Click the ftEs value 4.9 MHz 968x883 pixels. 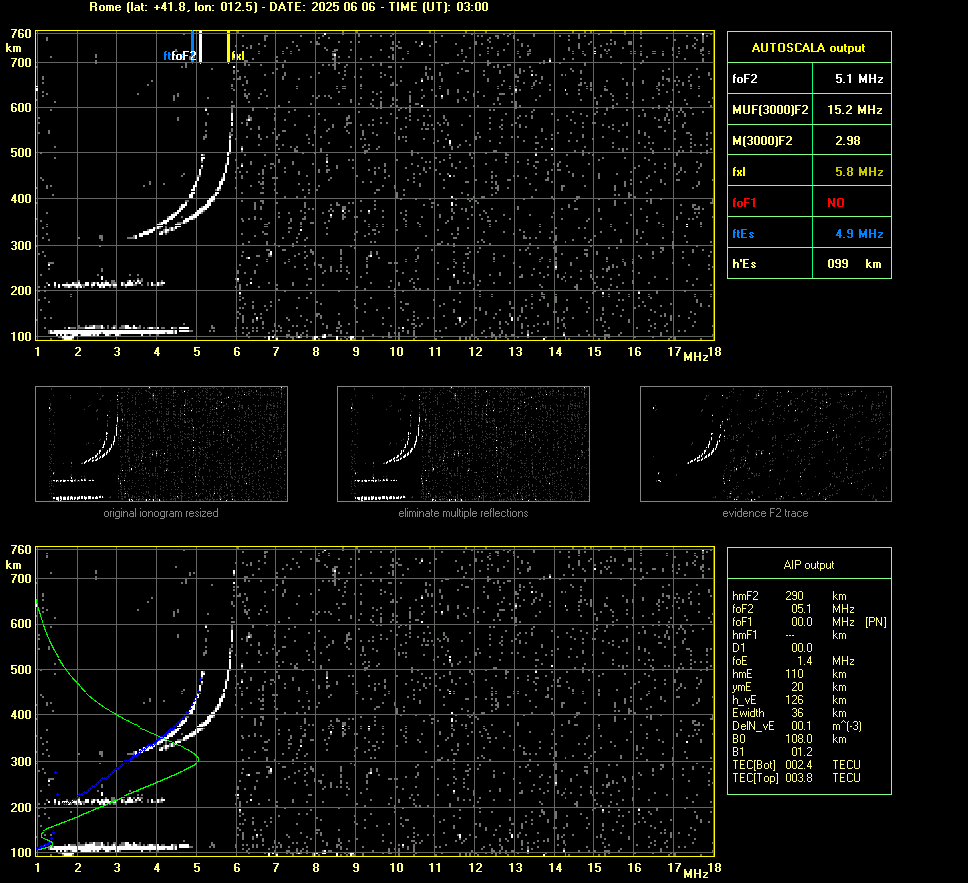pyautogui.click(x=859, y=233)
